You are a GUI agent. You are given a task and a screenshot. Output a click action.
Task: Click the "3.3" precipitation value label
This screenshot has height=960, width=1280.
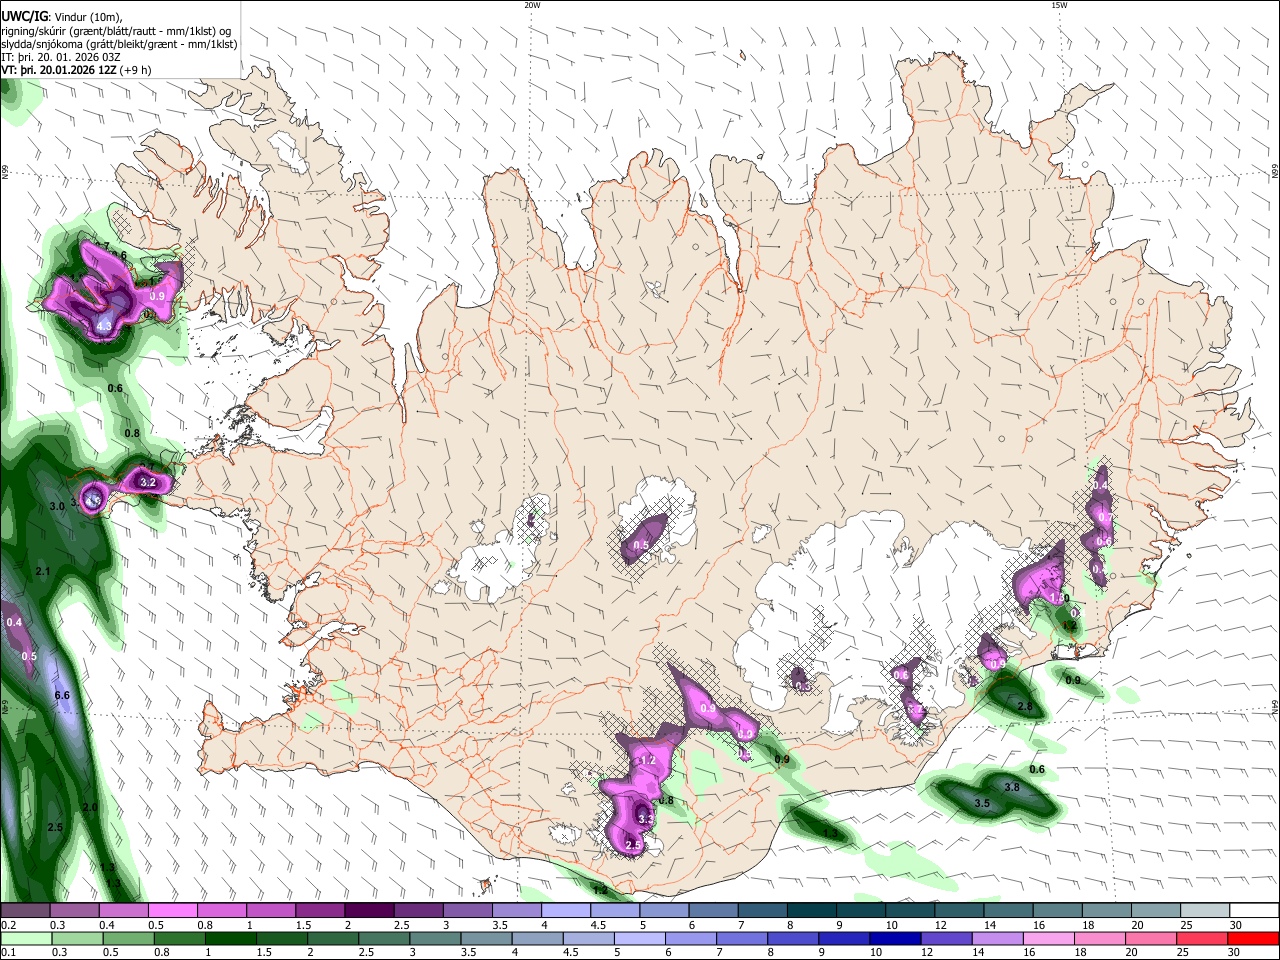645,819
